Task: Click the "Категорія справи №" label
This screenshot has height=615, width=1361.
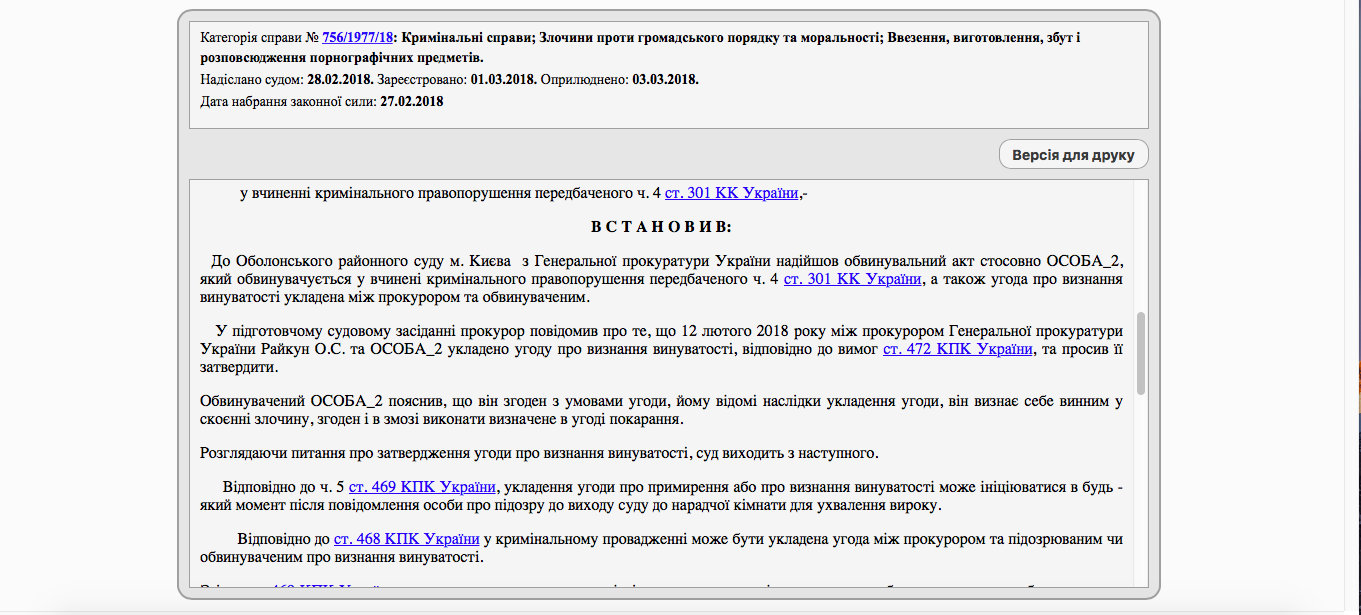Action: (259, 38)
